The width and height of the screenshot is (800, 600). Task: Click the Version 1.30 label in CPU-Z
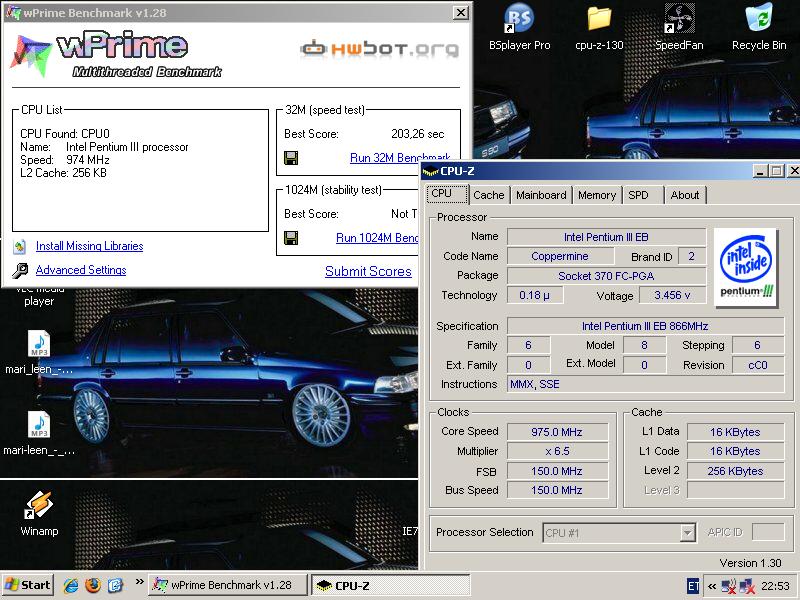[x=750, y=563]
